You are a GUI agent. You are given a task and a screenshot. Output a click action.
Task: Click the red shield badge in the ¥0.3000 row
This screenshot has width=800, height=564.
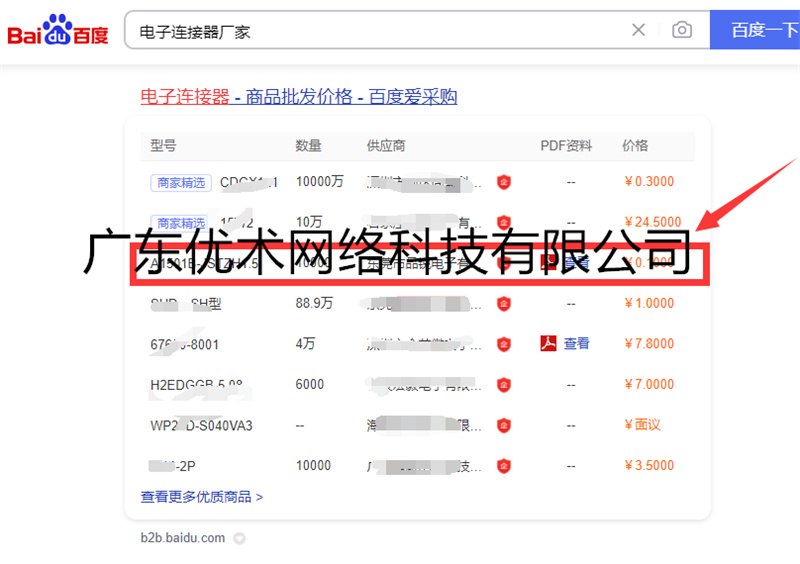coord(504,182)
